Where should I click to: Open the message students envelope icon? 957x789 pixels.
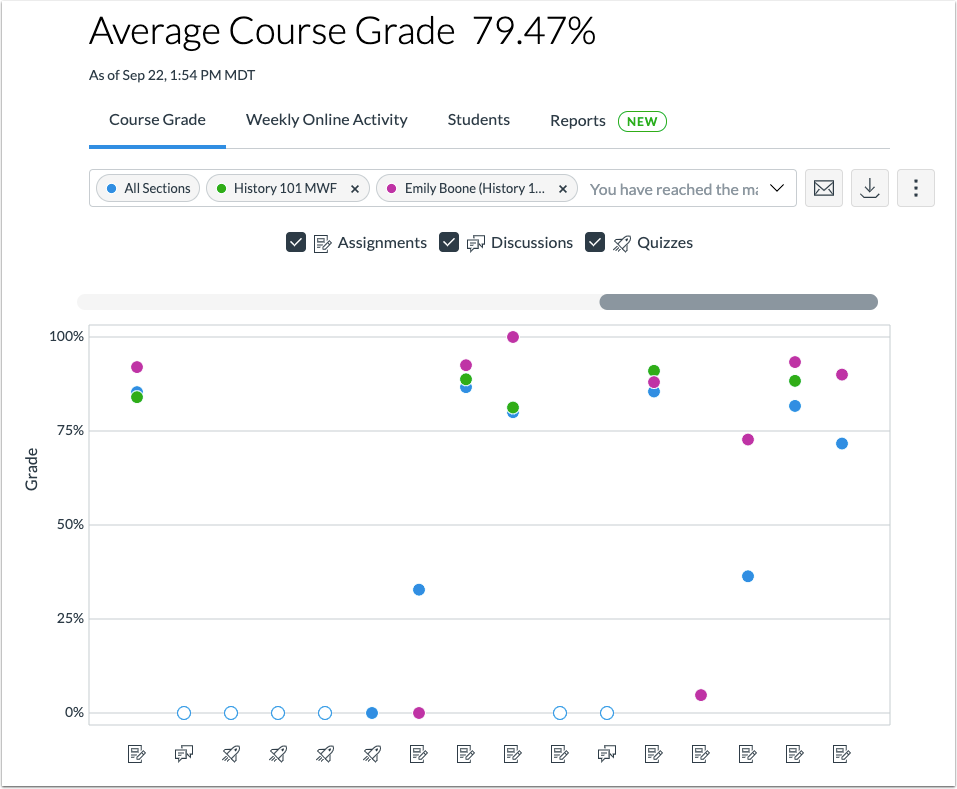coord(823,188)
